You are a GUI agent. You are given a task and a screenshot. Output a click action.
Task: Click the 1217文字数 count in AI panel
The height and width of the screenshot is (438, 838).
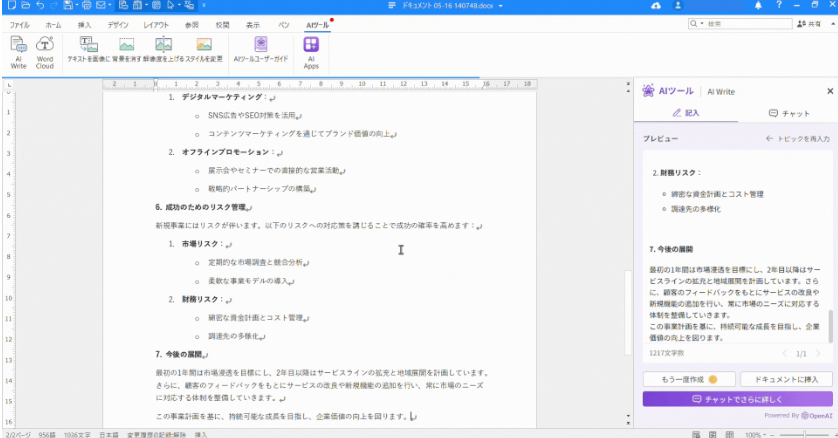tap(666, 353)
